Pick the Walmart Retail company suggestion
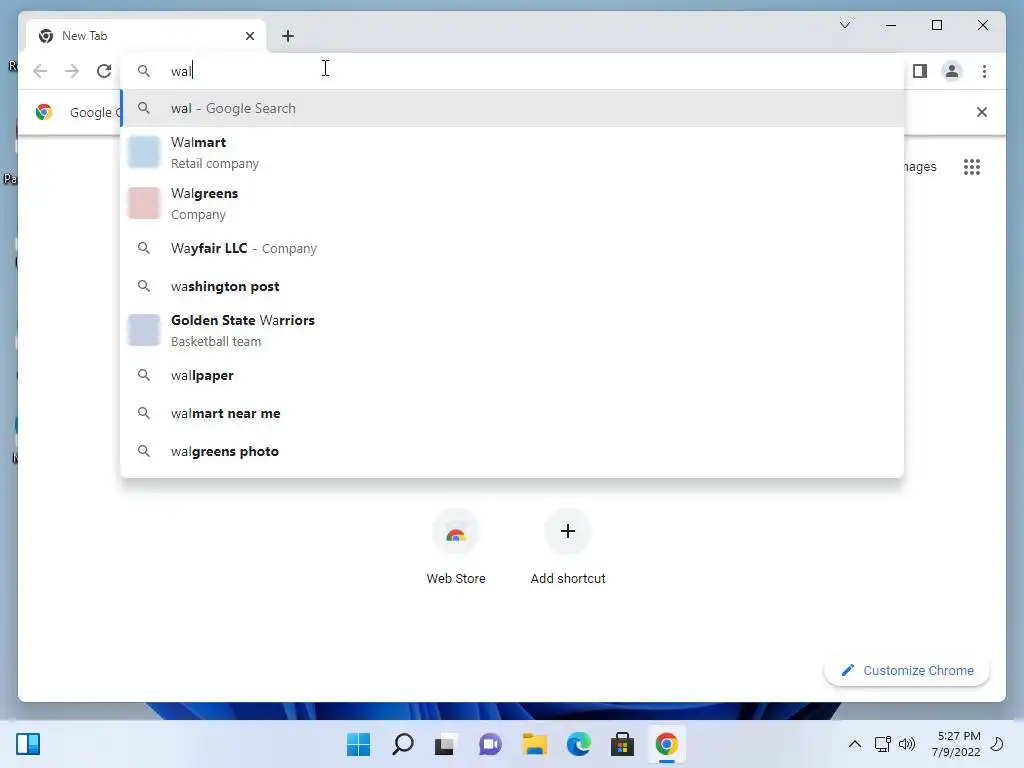Screen dimensions: 1024x768 [x=513, y=152]
